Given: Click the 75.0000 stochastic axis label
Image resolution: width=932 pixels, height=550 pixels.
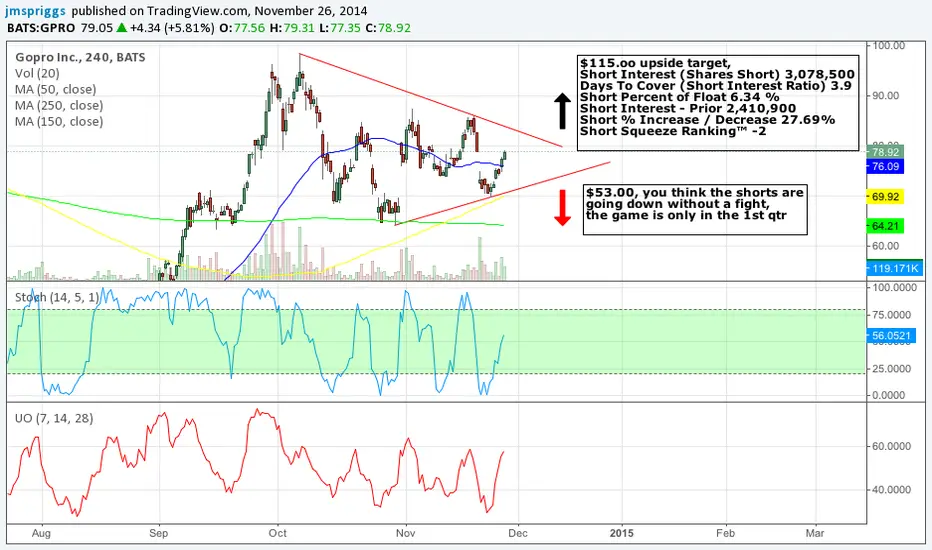Looking at the screenshot, I should 891,315.
